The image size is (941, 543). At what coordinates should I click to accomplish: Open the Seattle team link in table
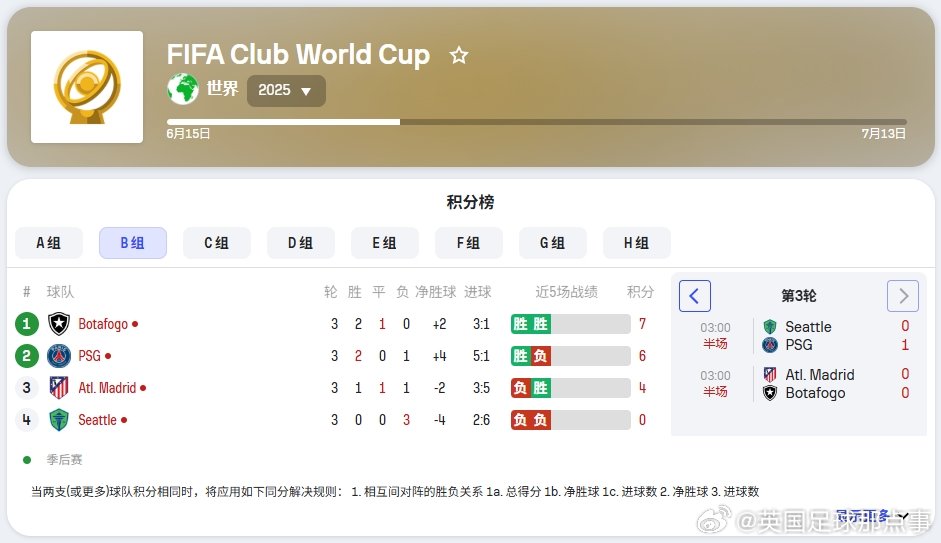pos(97,419)
